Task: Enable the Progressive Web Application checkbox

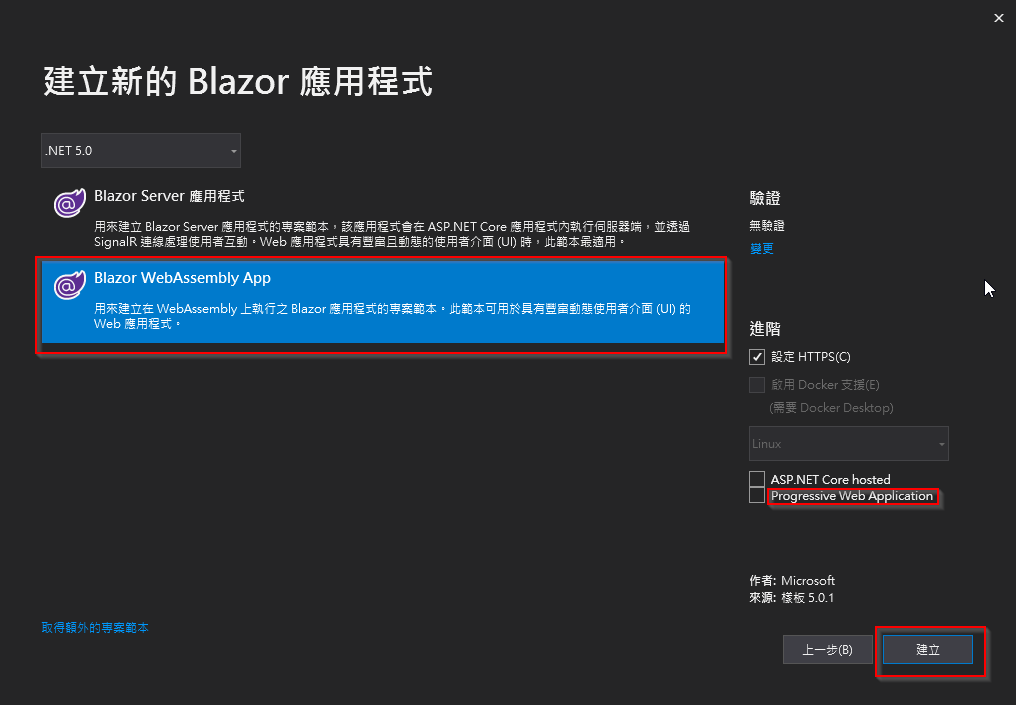Action: [x=757, y=495]
